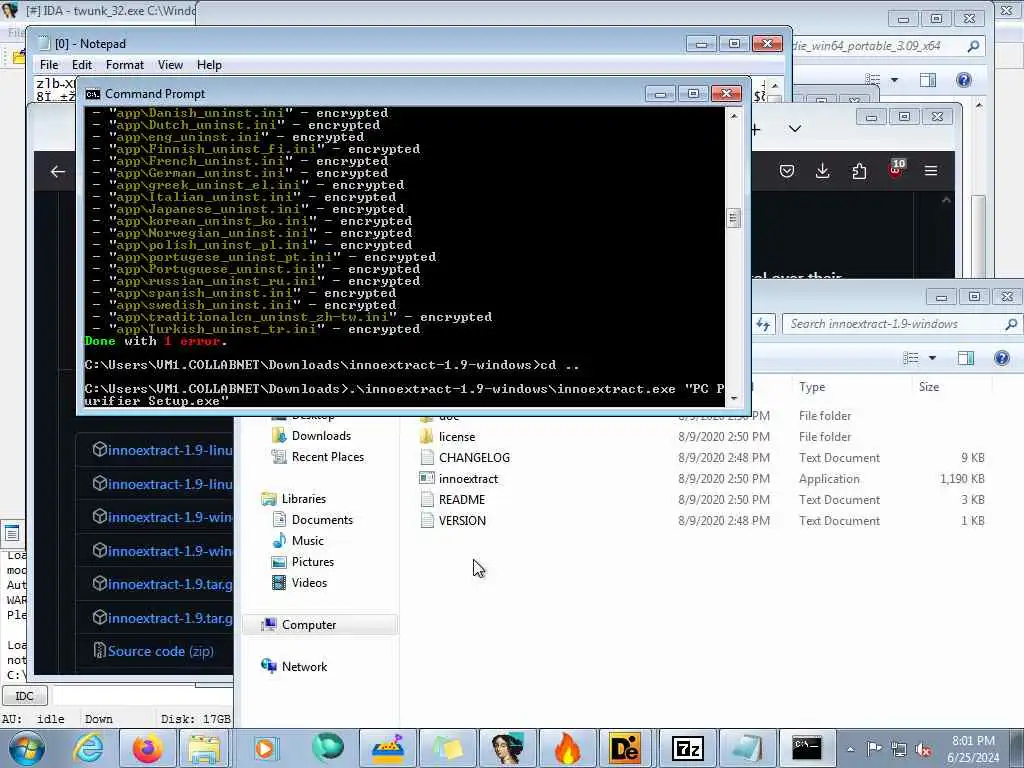The height and width of the screenshot is (768, 1024).
Task: Toggle preview pane in innoextract Explorer window
Action: coord(966,358)
